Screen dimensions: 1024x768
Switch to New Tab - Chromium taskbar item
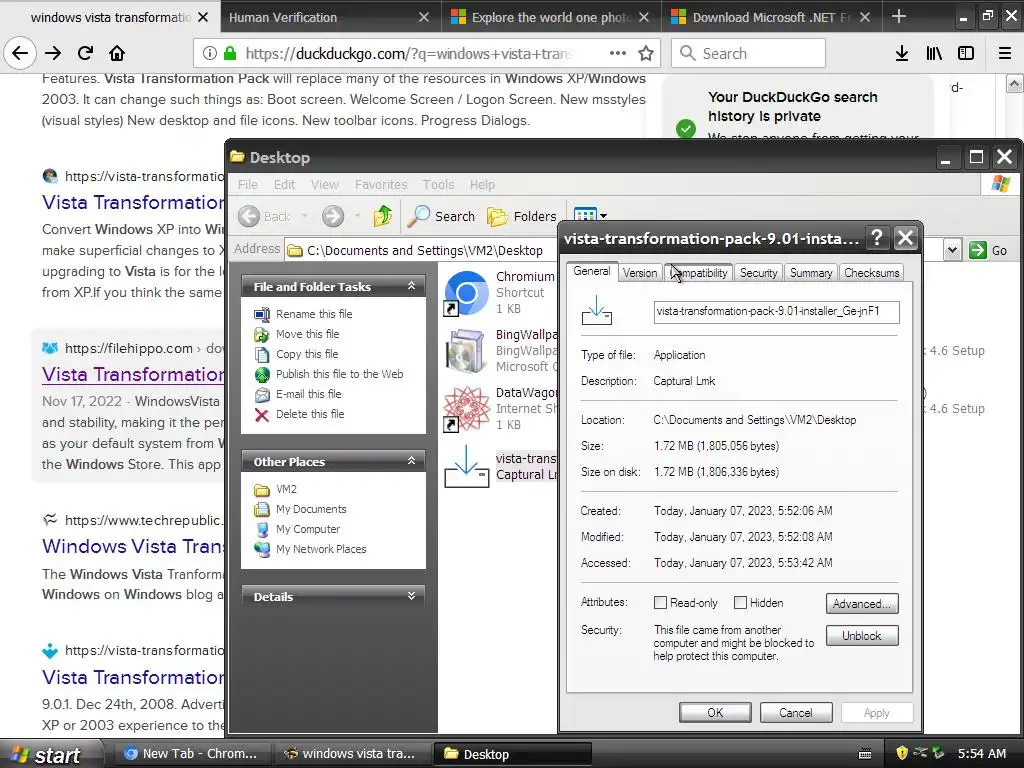click(x=191, y=754)
